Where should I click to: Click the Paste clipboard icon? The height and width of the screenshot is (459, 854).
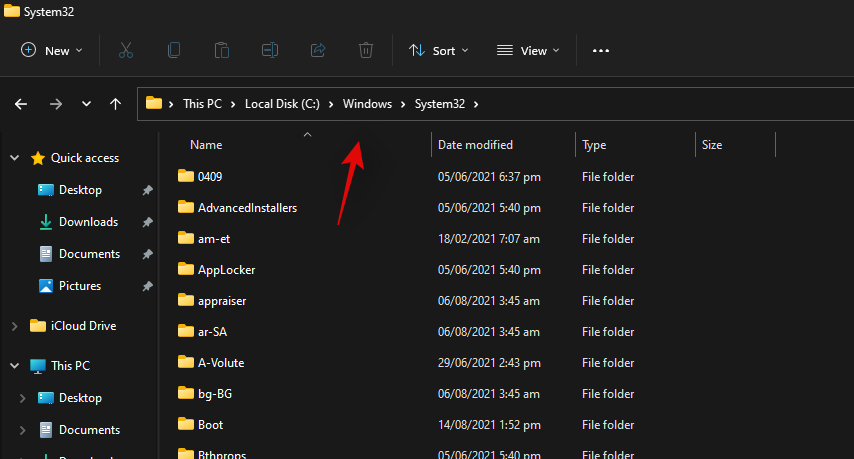(222, 50)
